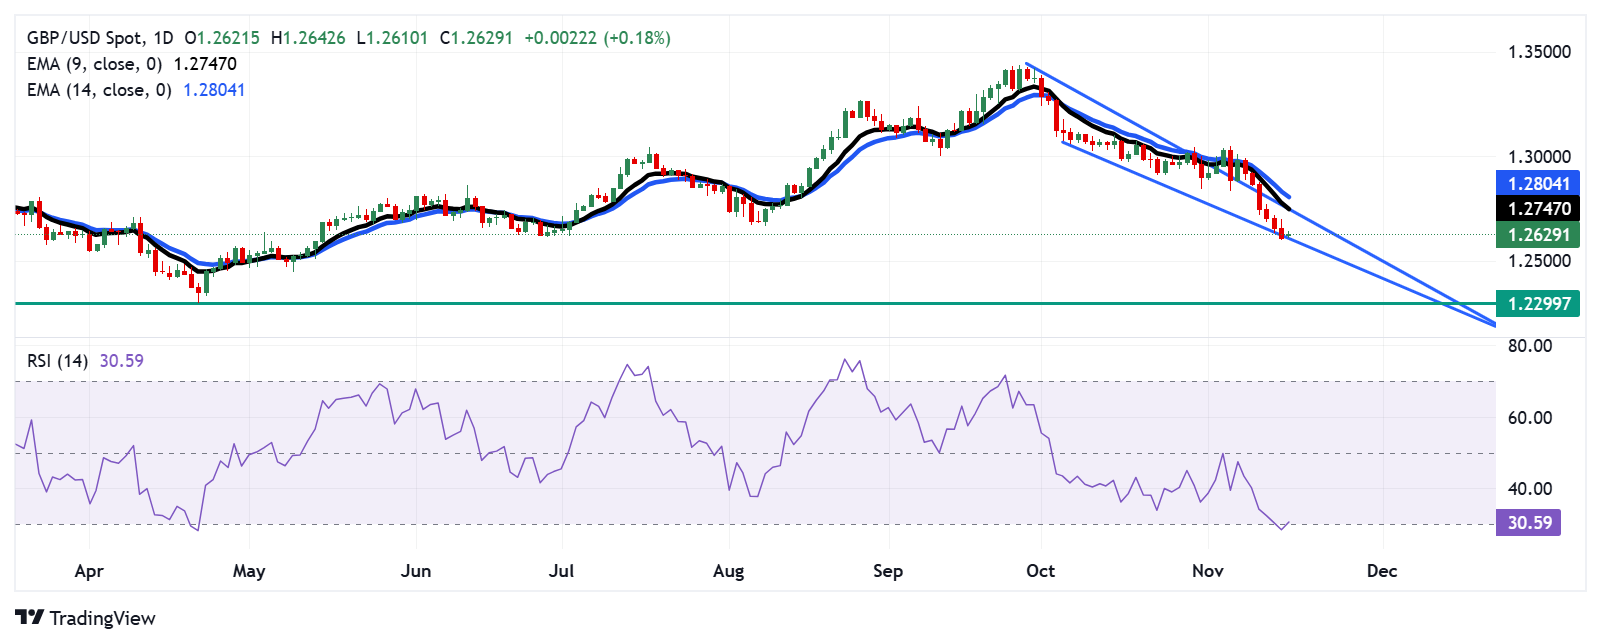Click the Oct label on time axis
Screen dimensions: 1601x644
1040,571
